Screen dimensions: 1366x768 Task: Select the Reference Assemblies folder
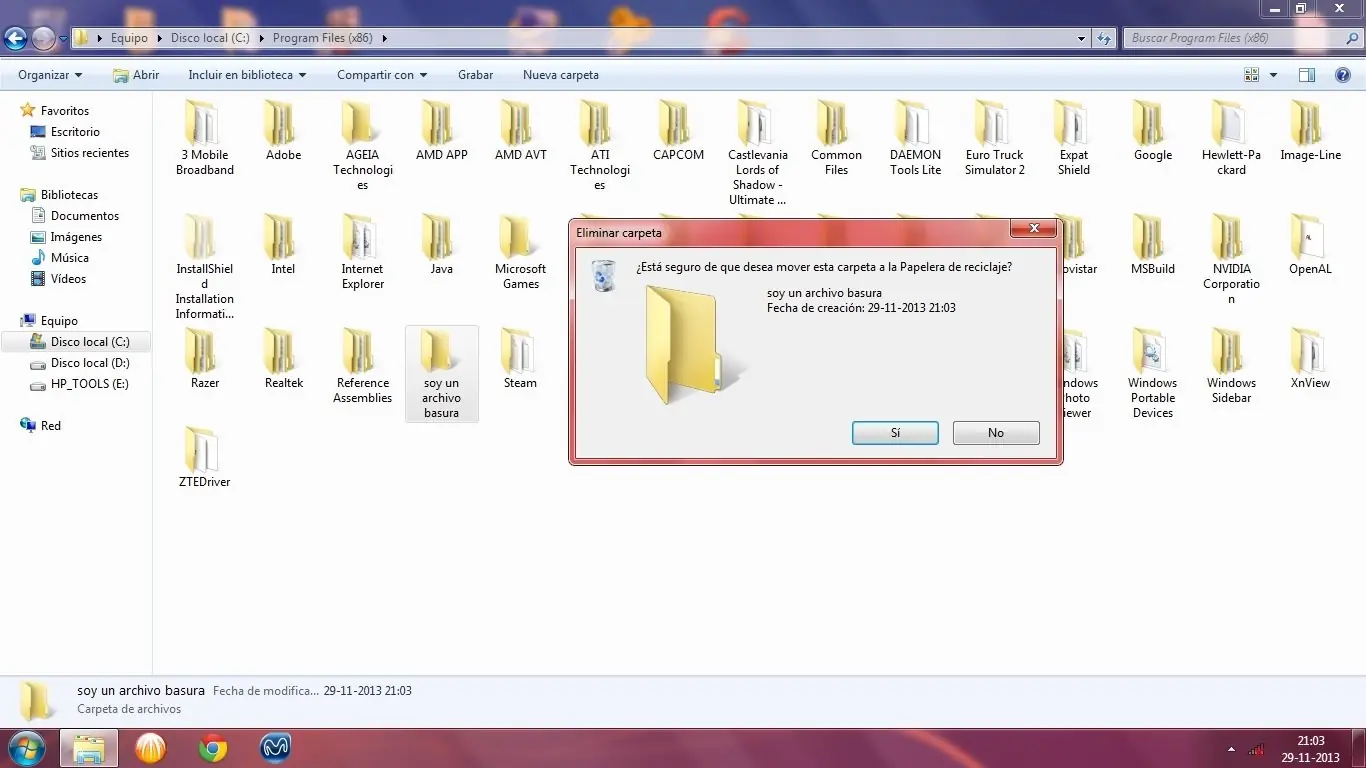click(363, 366)
